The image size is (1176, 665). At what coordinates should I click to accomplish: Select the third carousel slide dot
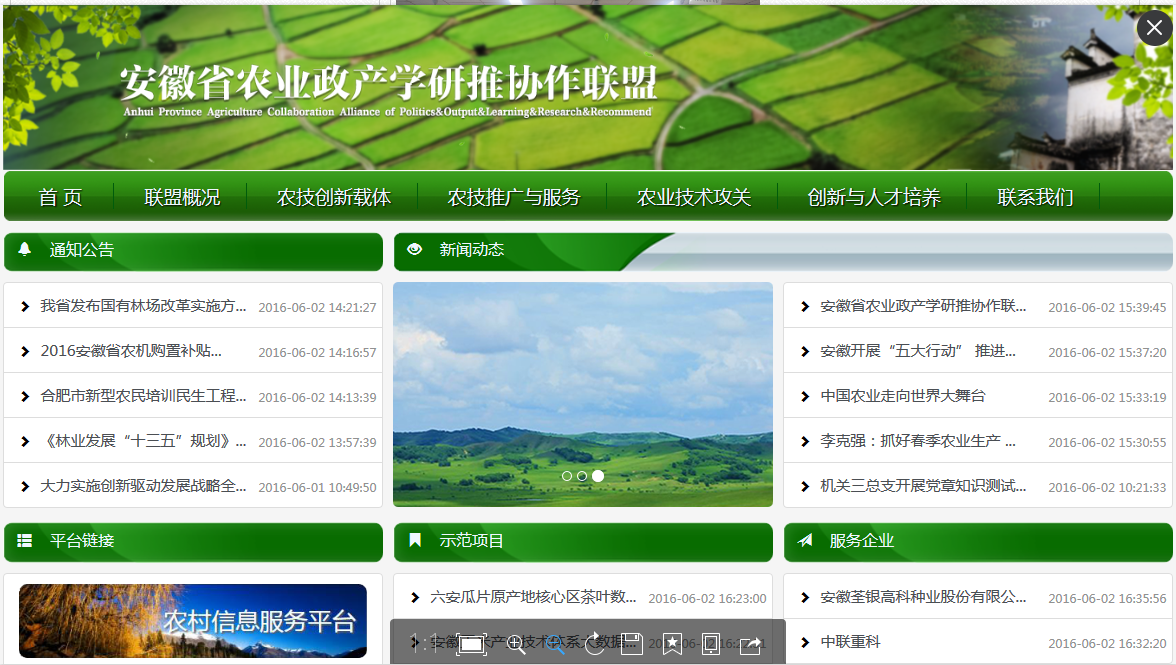click(x=598, y=476)
